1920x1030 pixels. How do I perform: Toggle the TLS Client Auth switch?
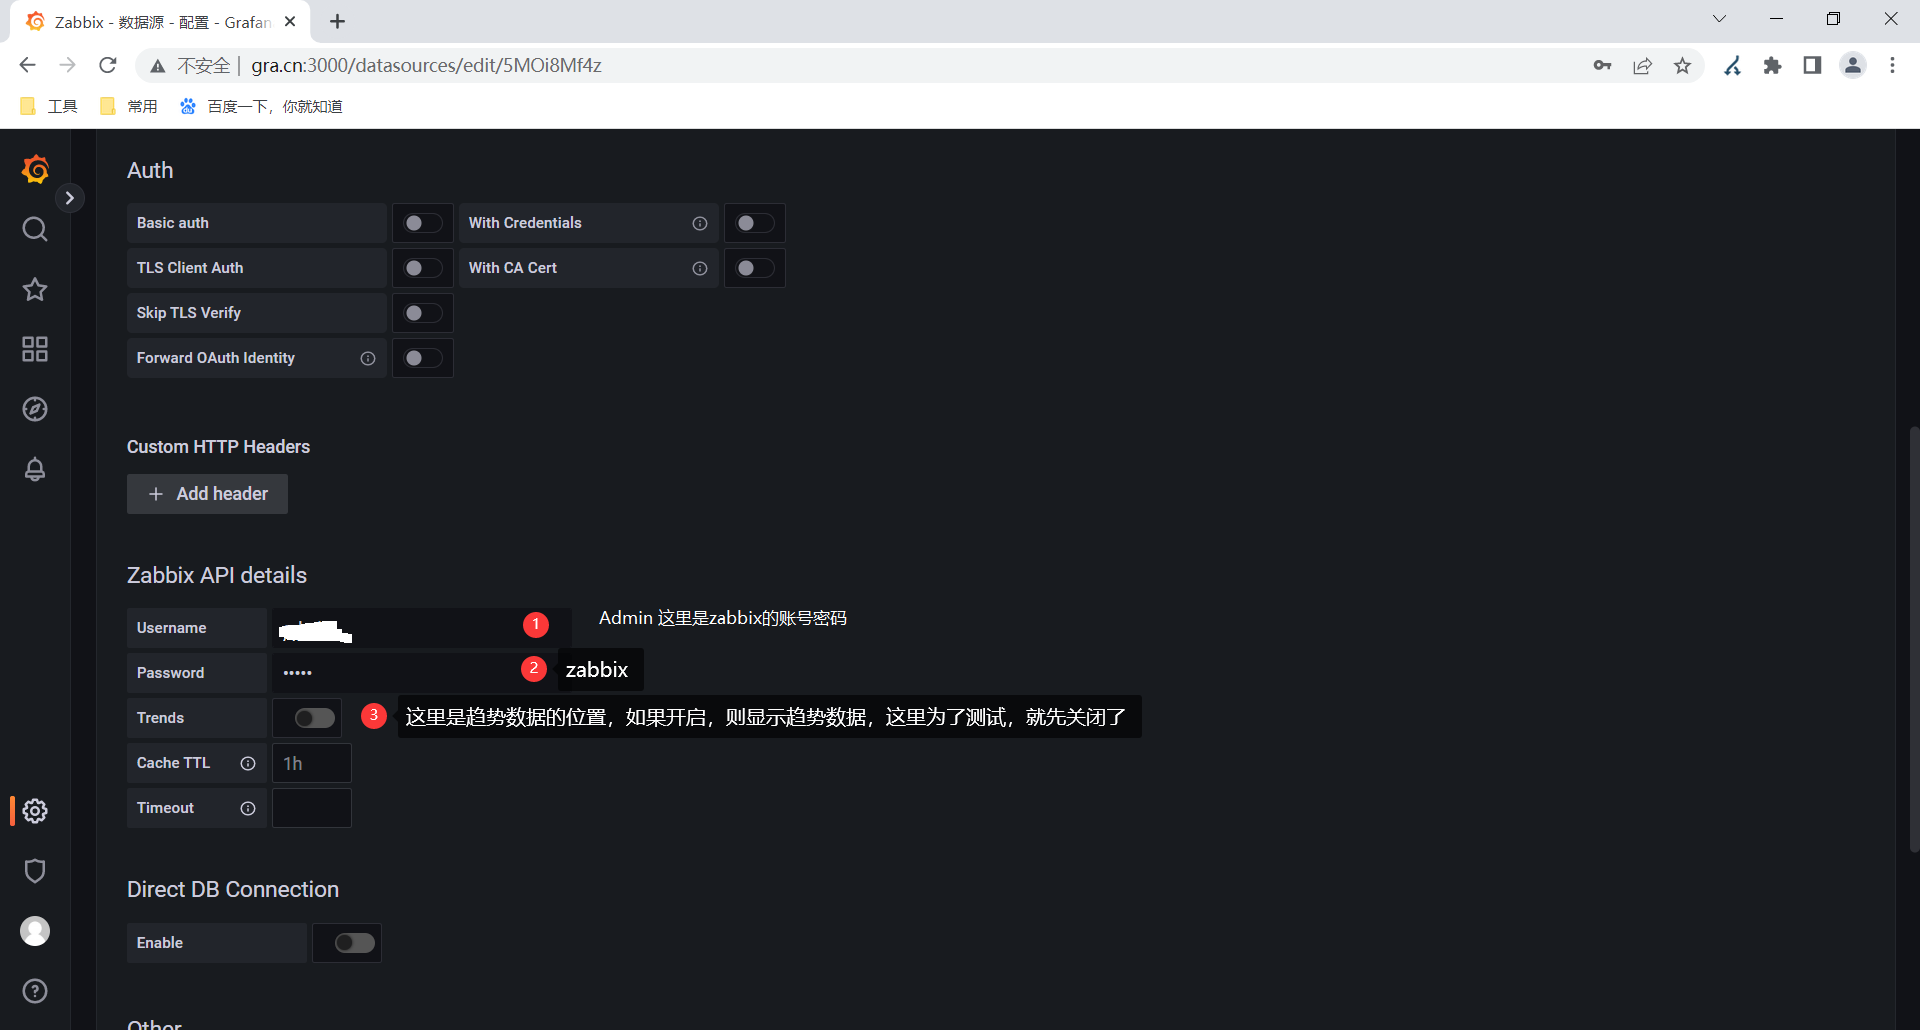coord(423,268)
